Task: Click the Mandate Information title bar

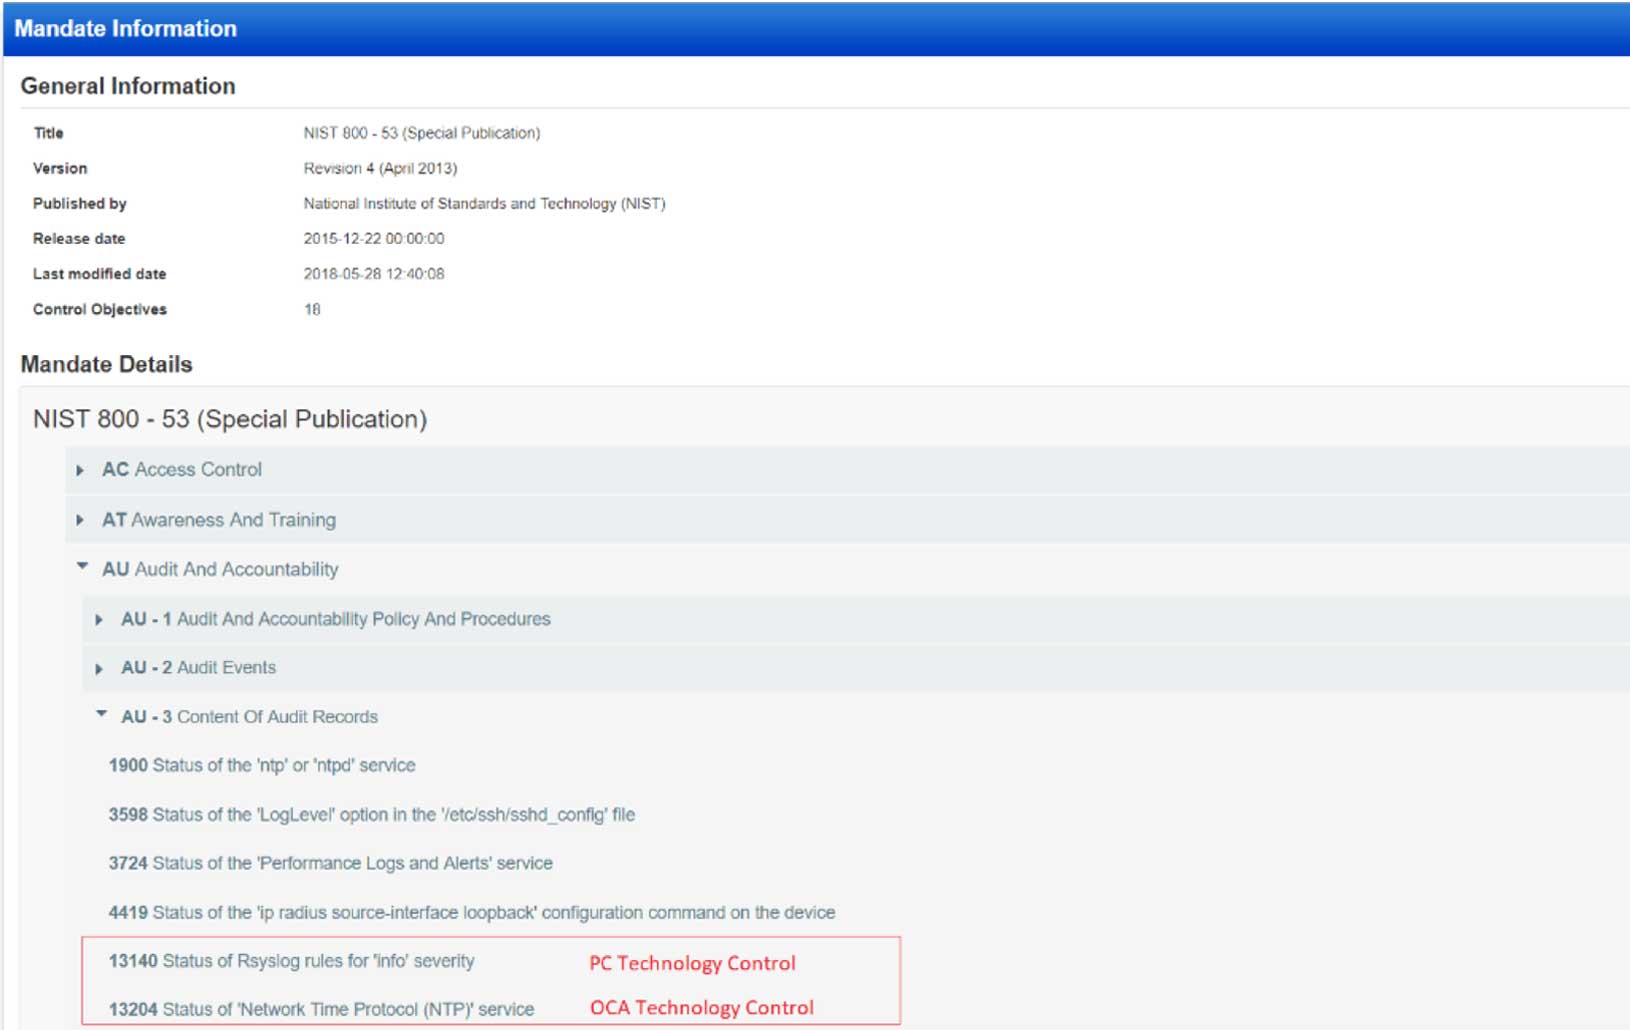Action: click(126, 28)
